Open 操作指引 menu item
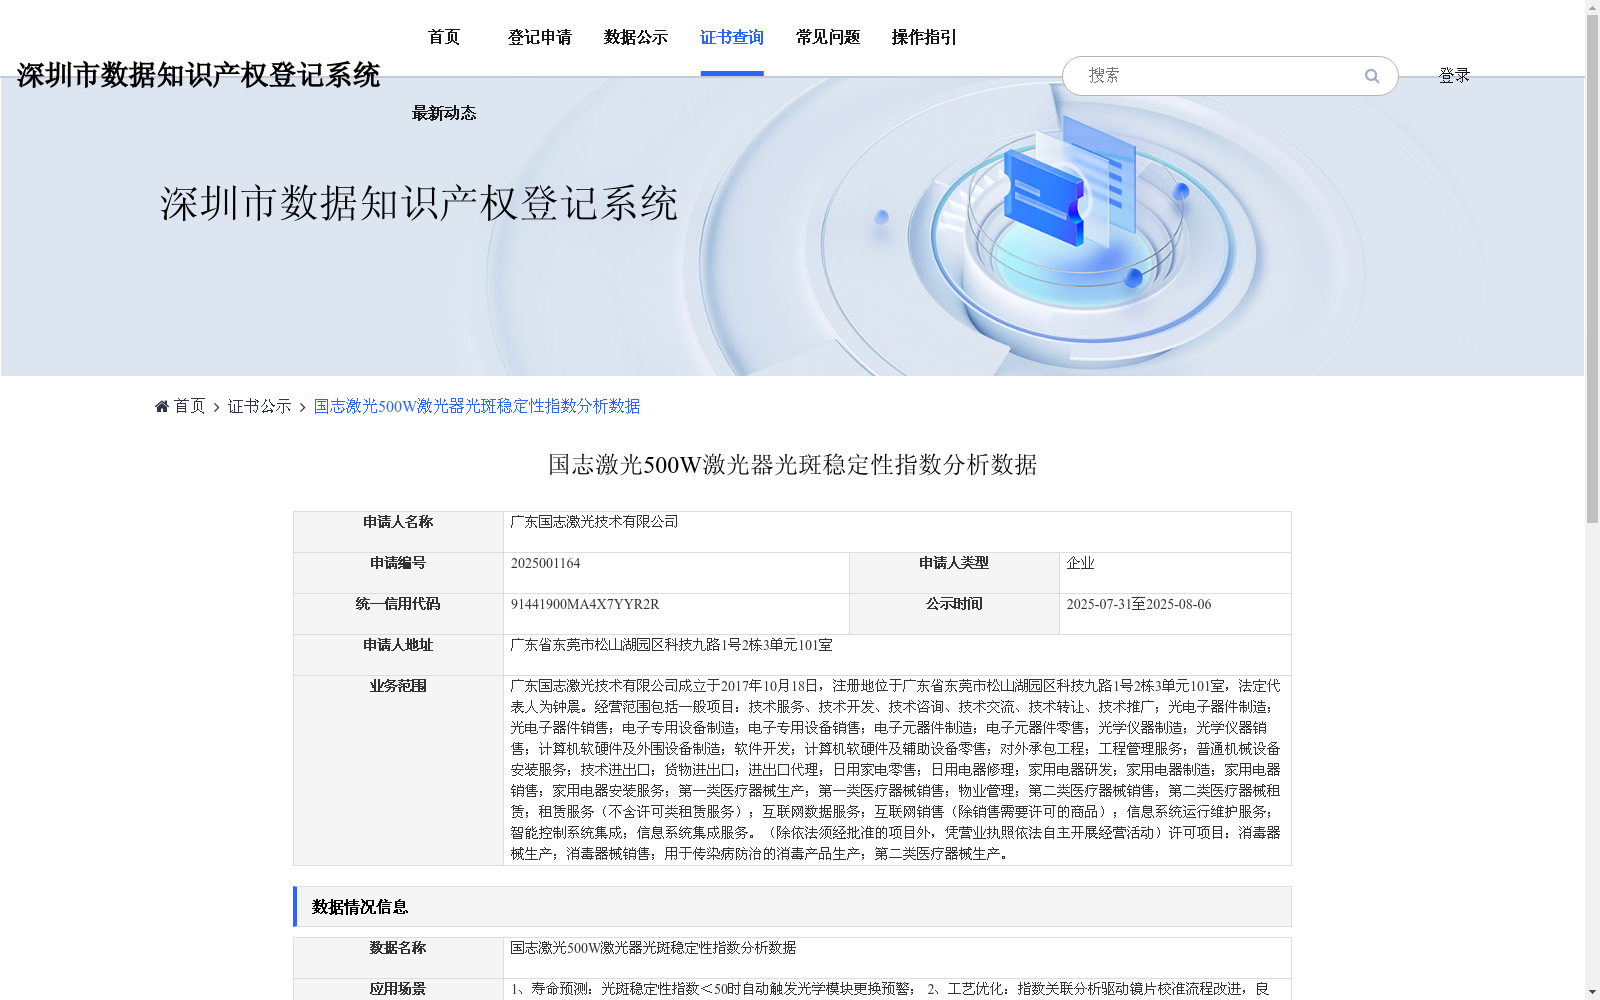Screen dimensions: 1600x1000 pos(924,37)
